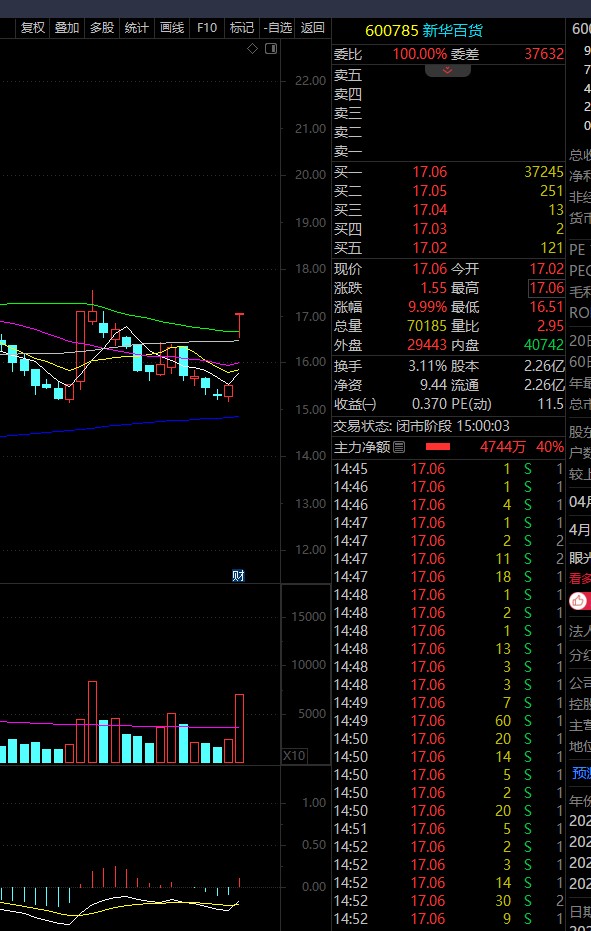Viewport: 591px width, 931px height.
Task: Select the 买三 17.04 bid row
Action: [x=448, y=210]
